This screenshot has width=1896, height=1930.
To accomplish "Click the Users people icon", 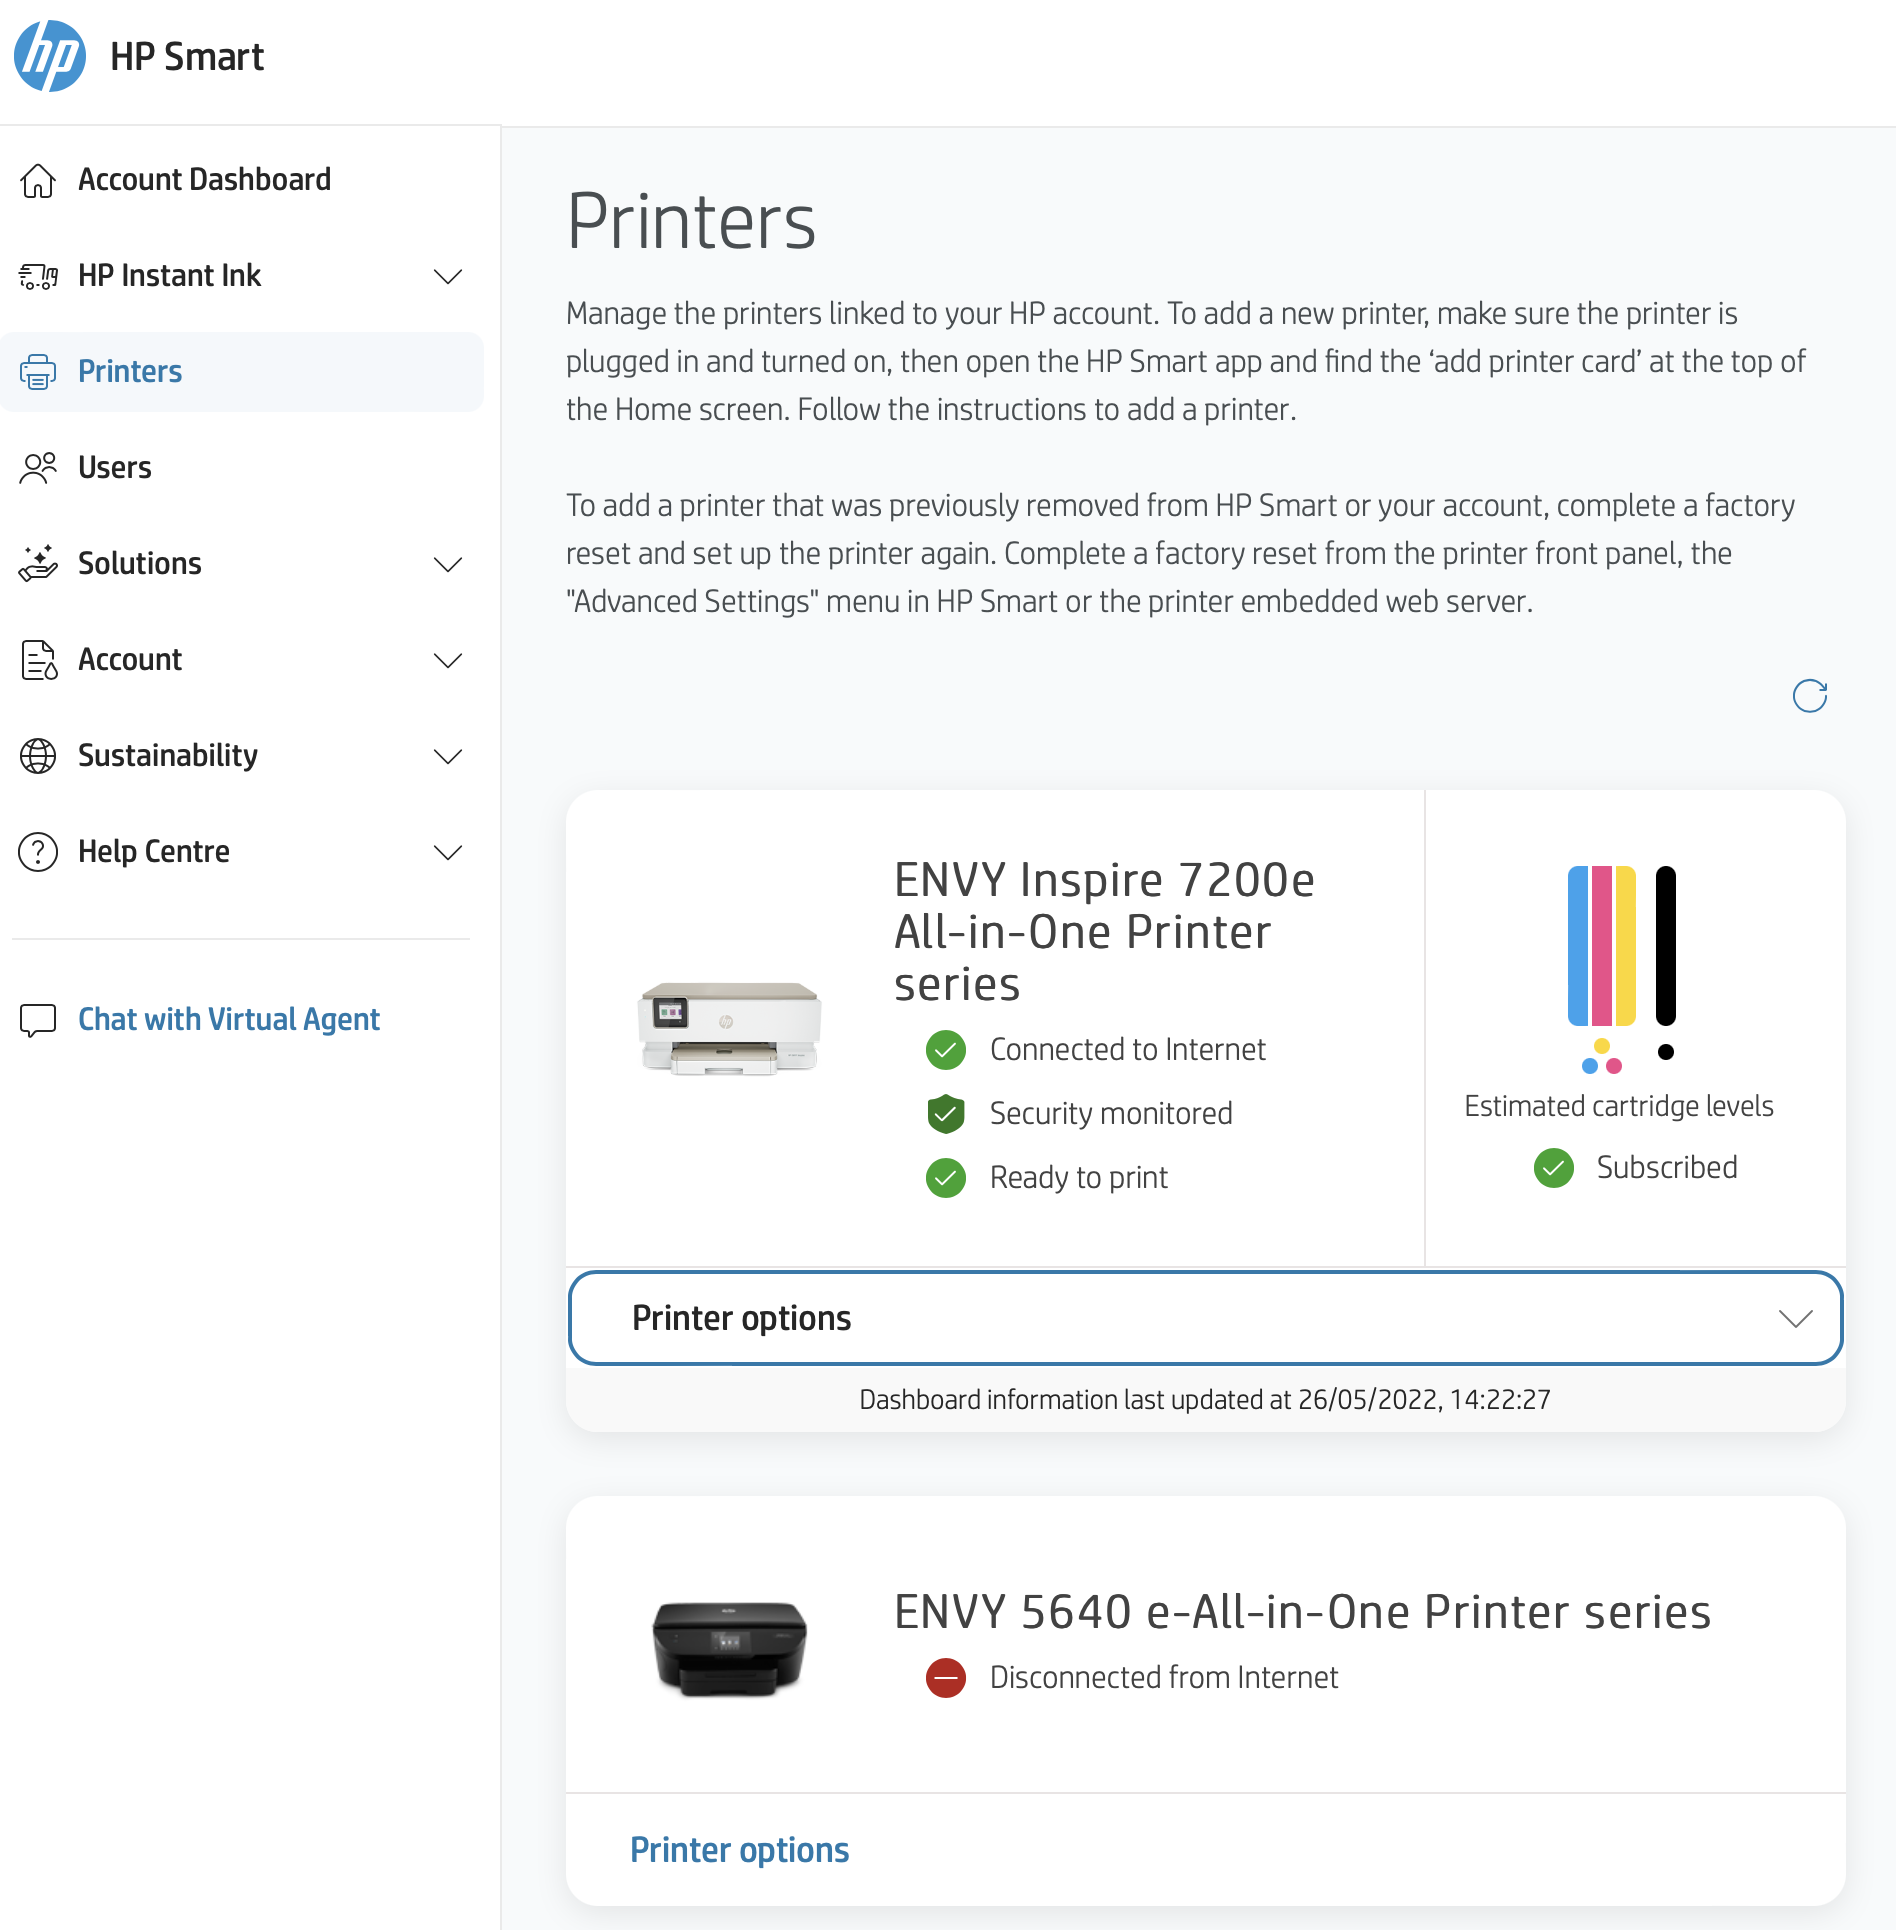I will coord(38,468).
